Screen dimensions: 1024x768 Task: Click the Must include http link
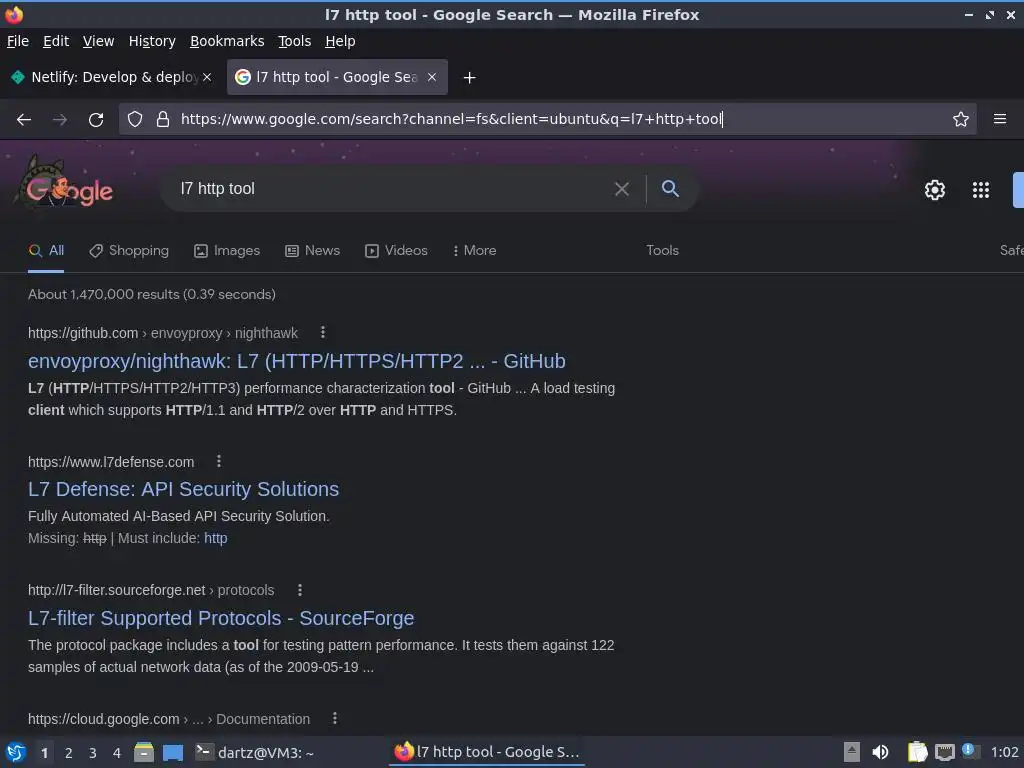[216, 538]
